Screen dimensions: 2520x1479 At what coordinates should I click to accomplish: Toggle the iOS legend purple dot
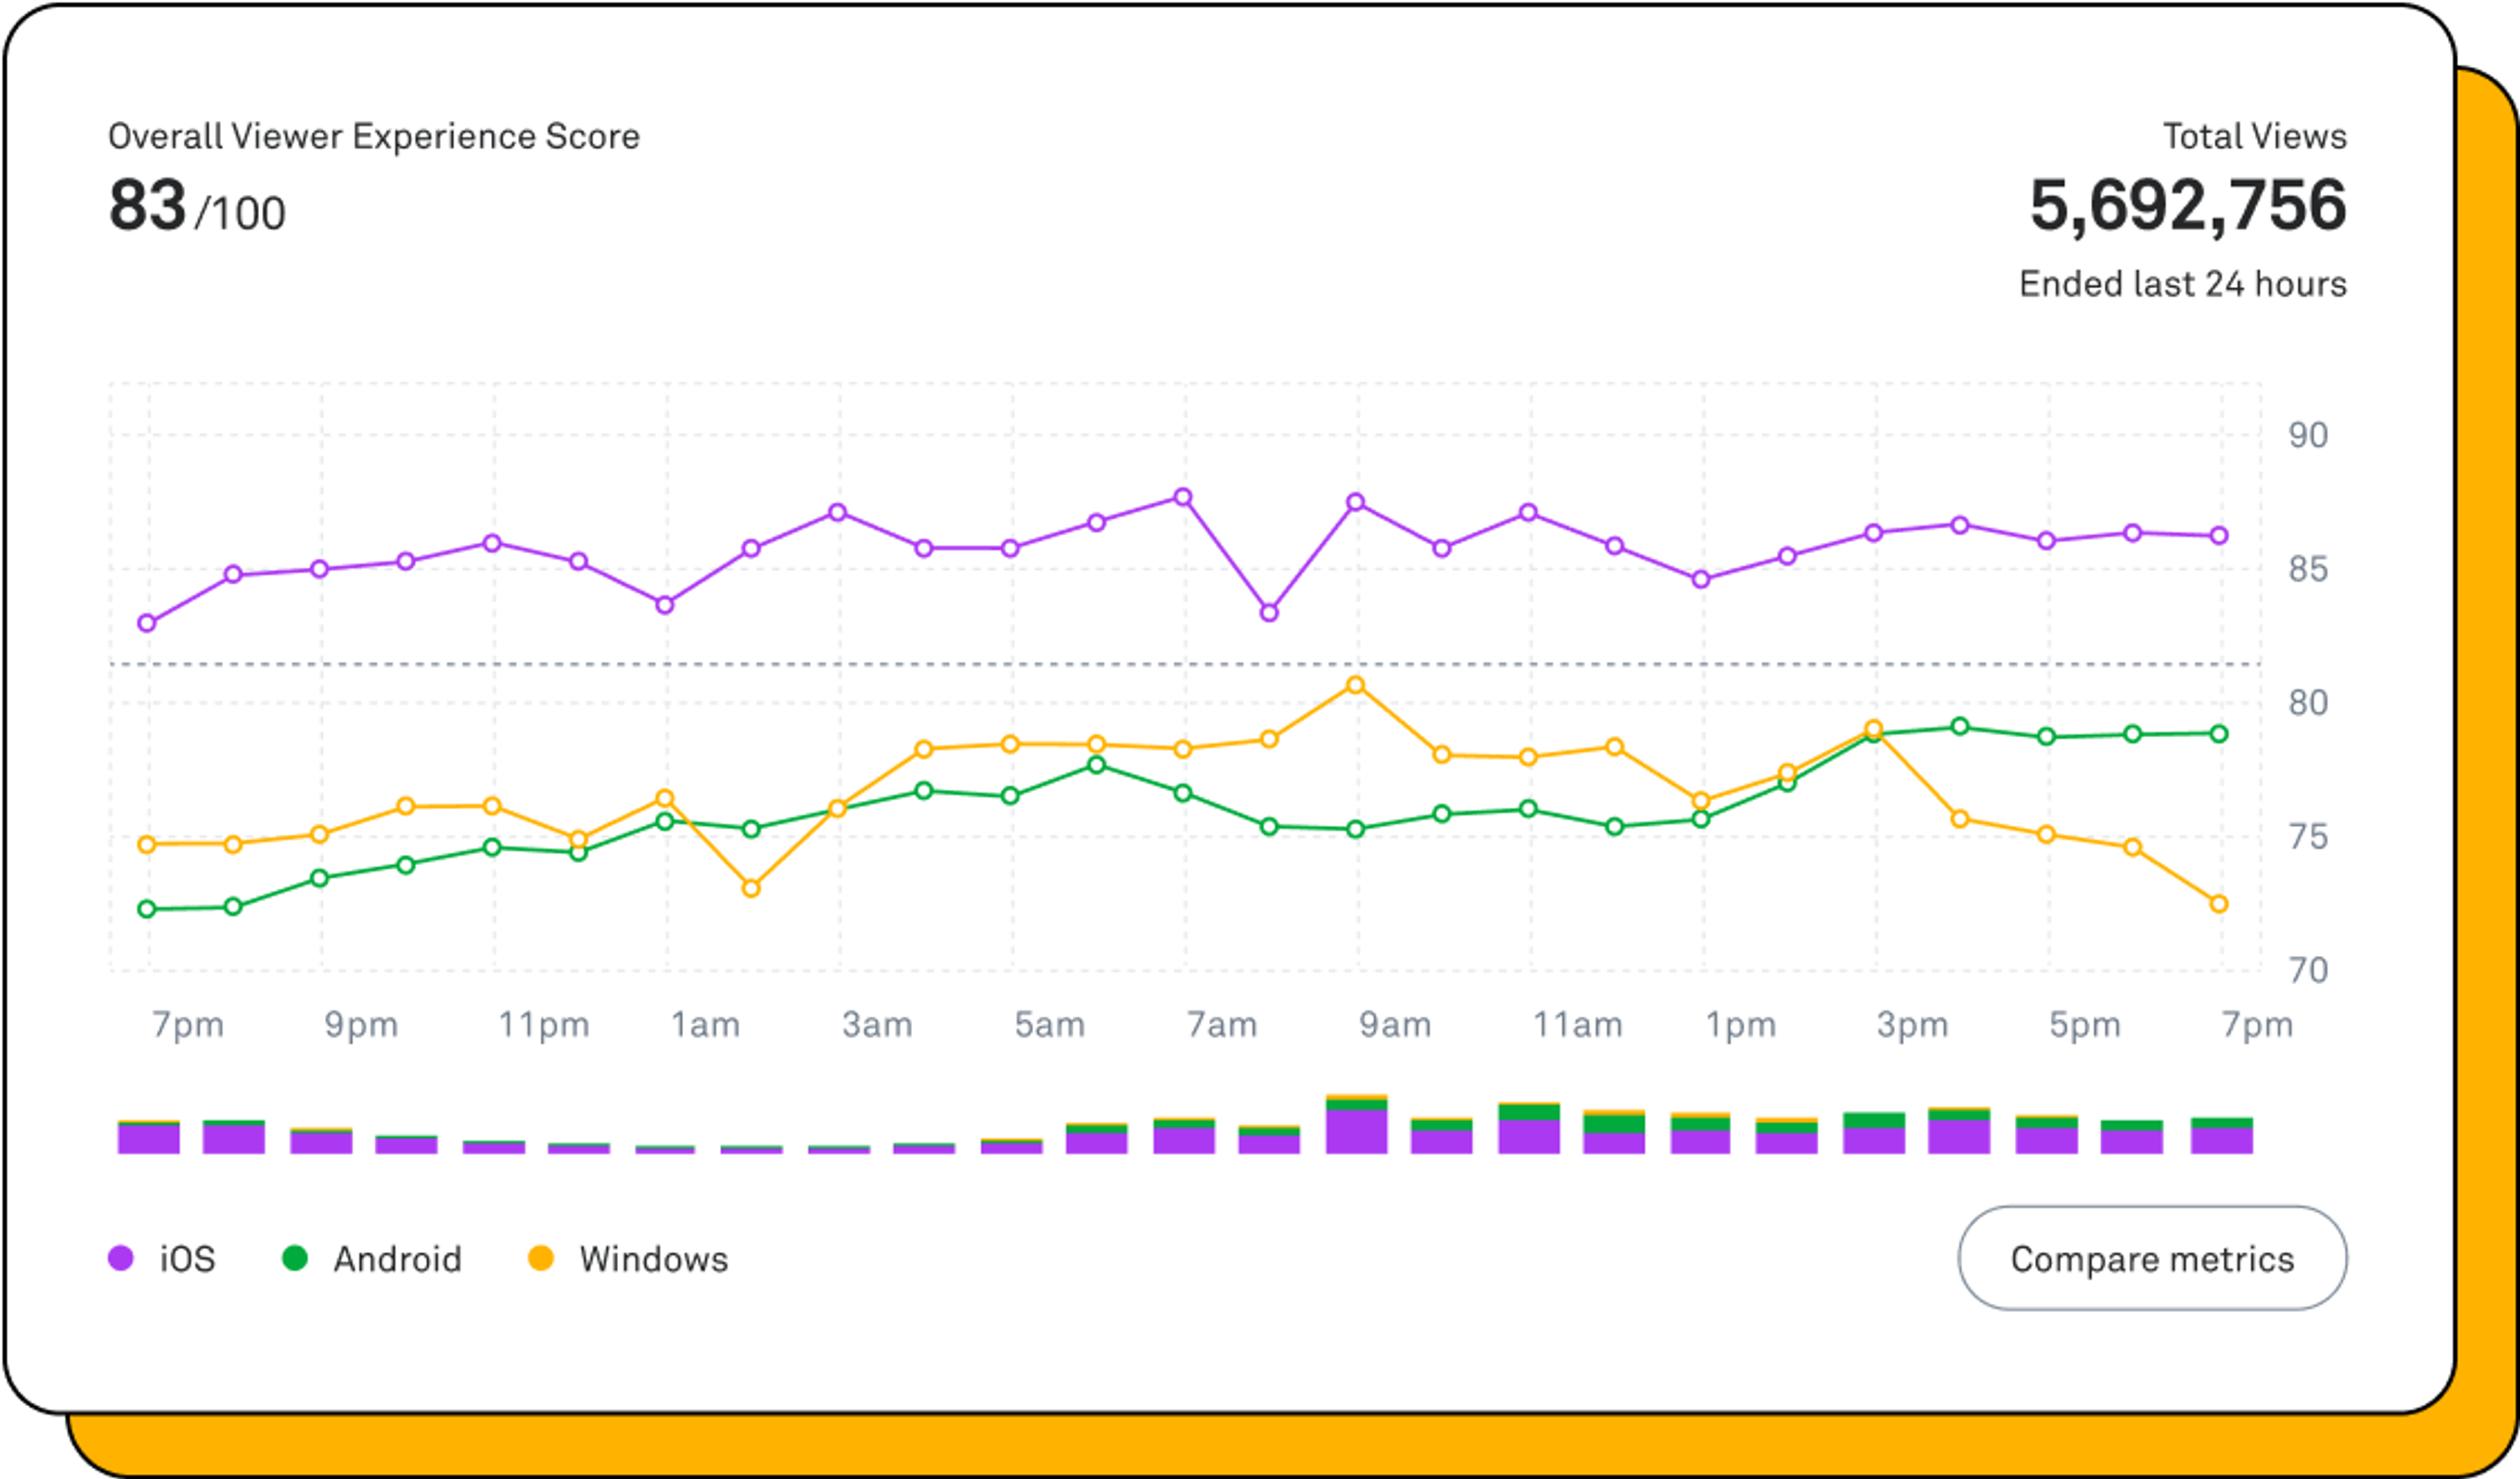click(x=121, y=1258)
